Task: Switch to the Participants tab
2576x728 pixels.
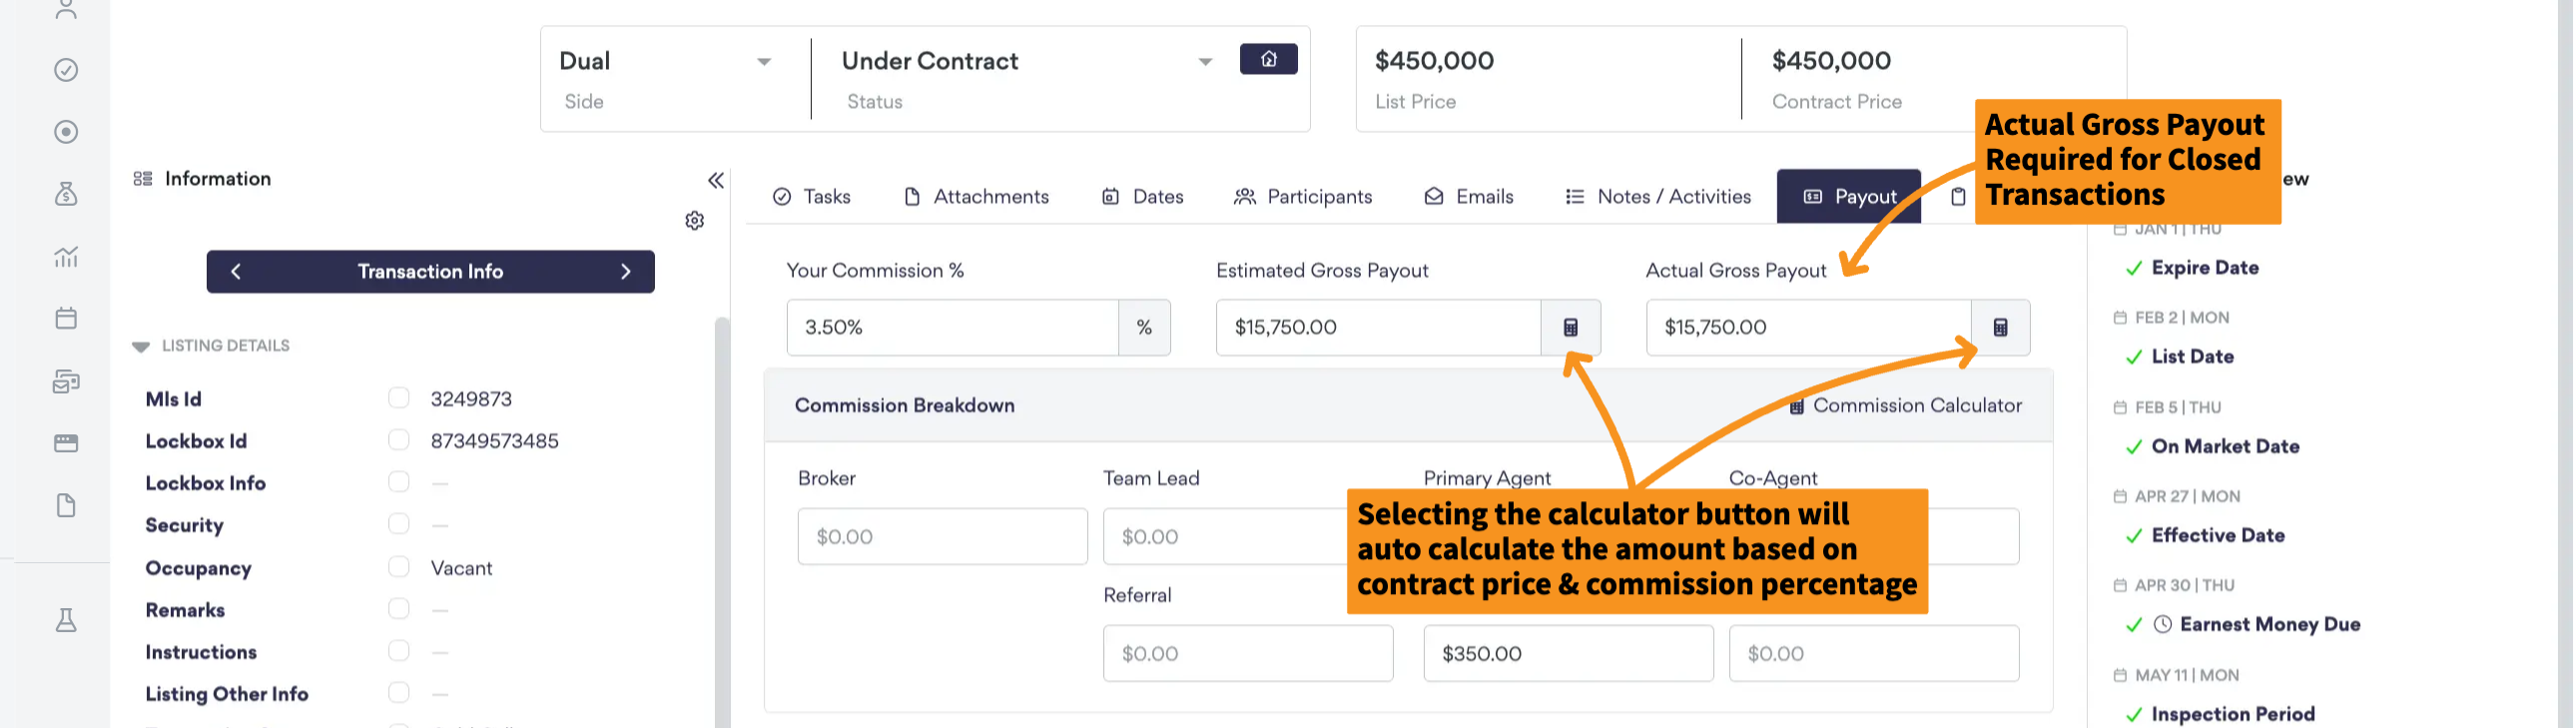Action: [x=1305, y=197]
